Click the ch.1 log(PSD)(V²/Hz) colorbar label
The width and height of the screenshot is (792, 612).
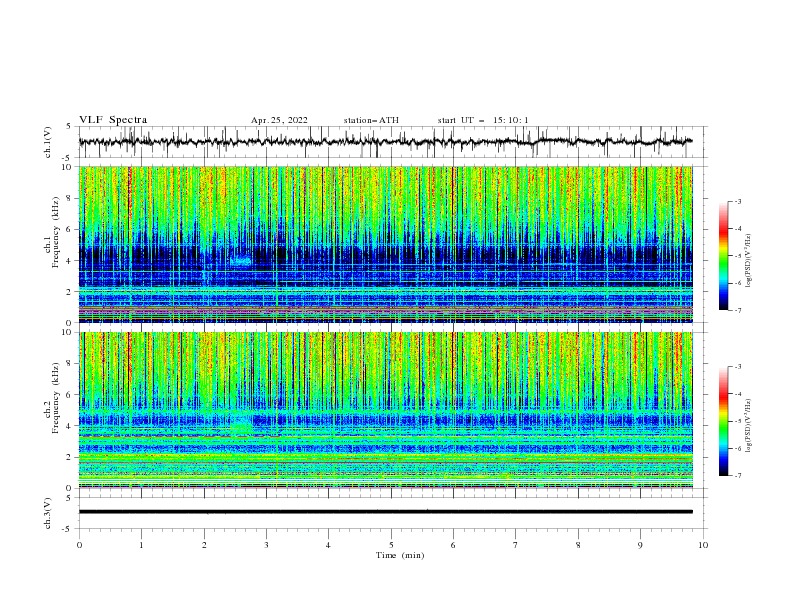coord(748,261)
